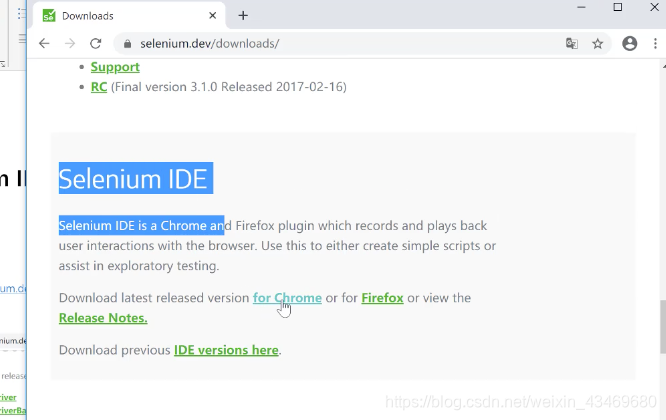Download Selenium IDE for Firefox
666x420 pixels.
[x=382, y=298]
